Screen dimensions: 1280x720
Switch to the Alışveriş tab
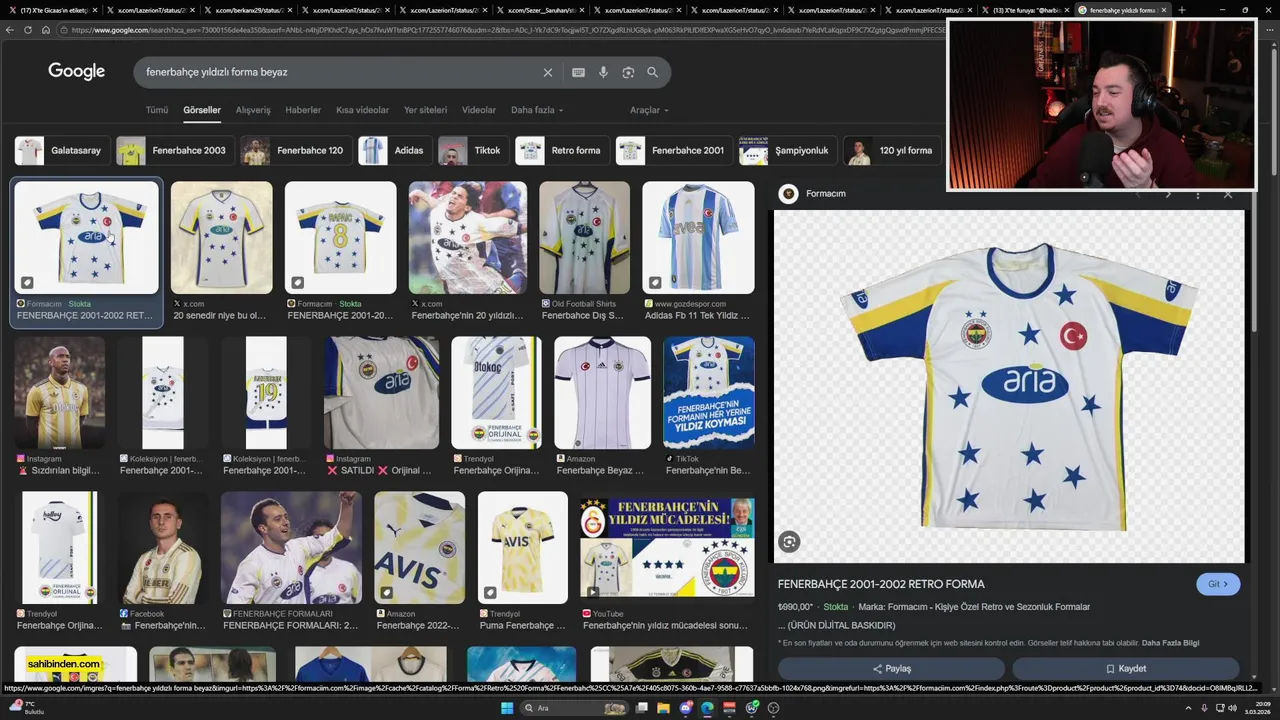point(253,110)
